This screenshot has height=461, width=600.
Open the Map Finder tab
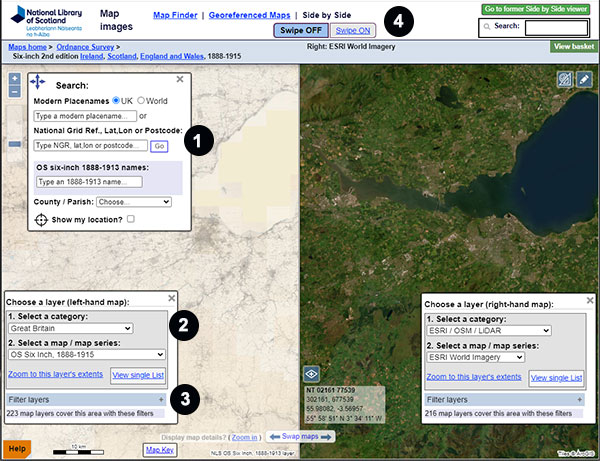175,15
